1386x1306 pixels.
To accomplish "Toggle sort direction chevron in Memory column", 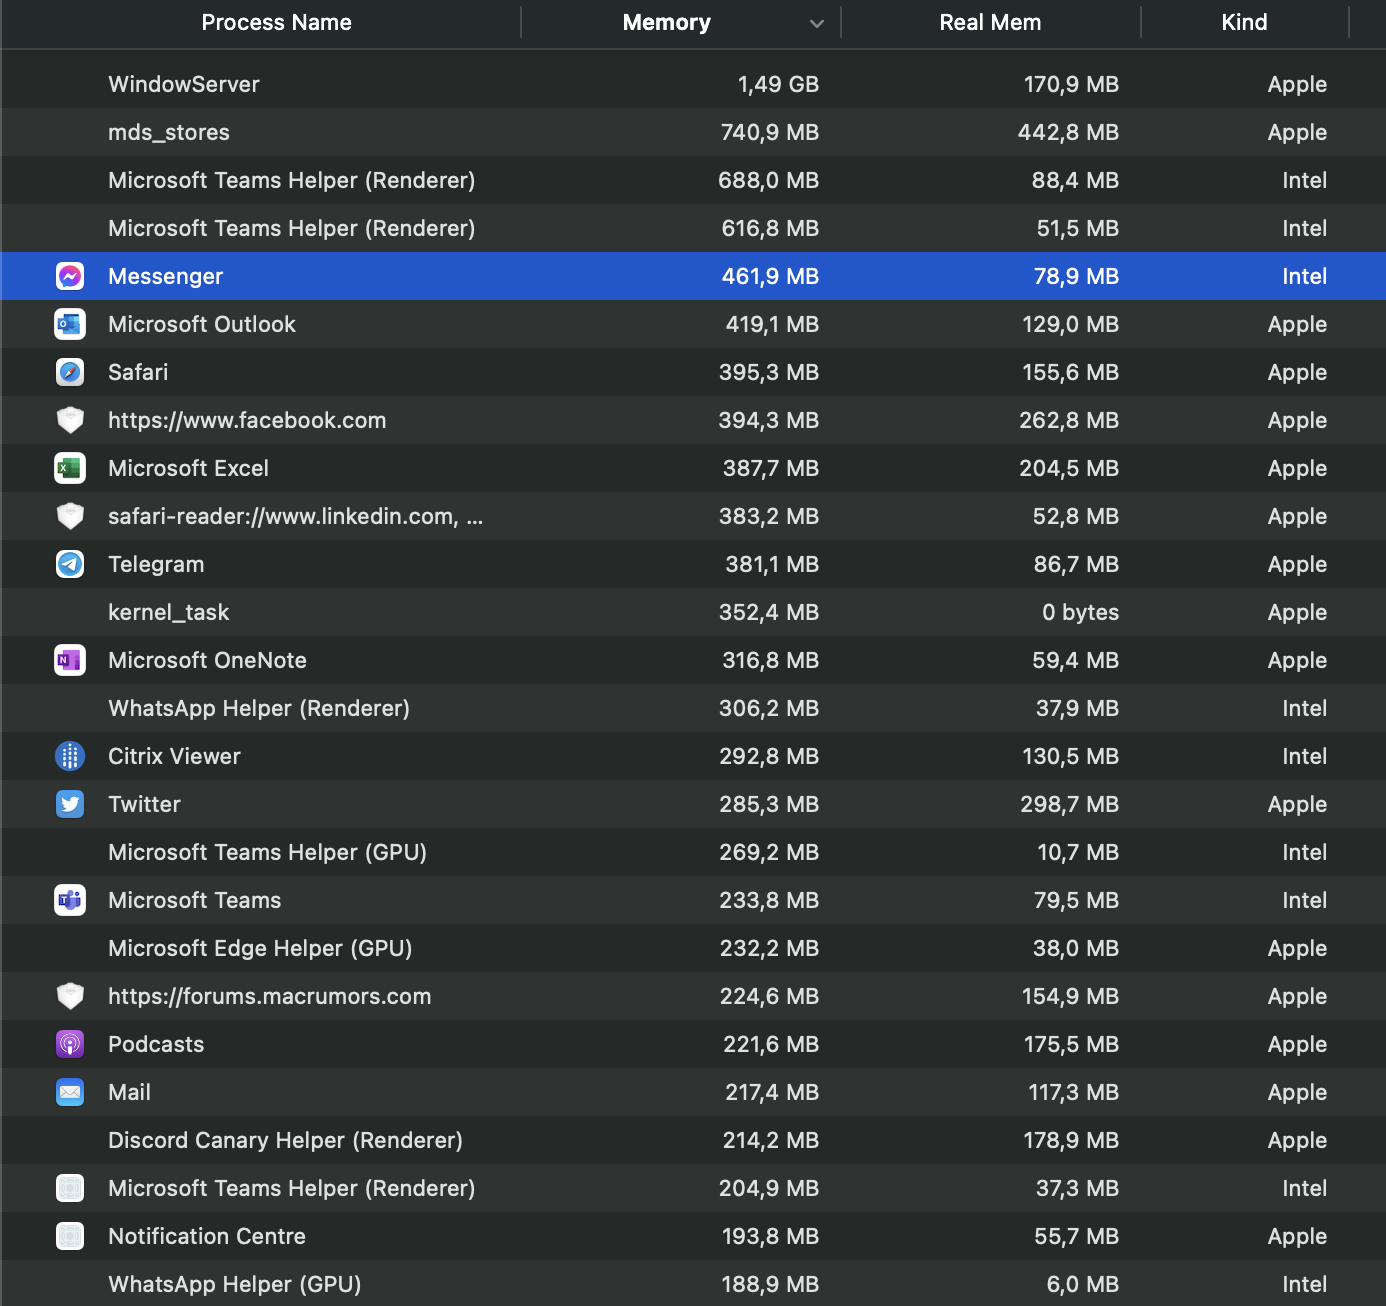I will pyautogui.click(x=817, y=23).
